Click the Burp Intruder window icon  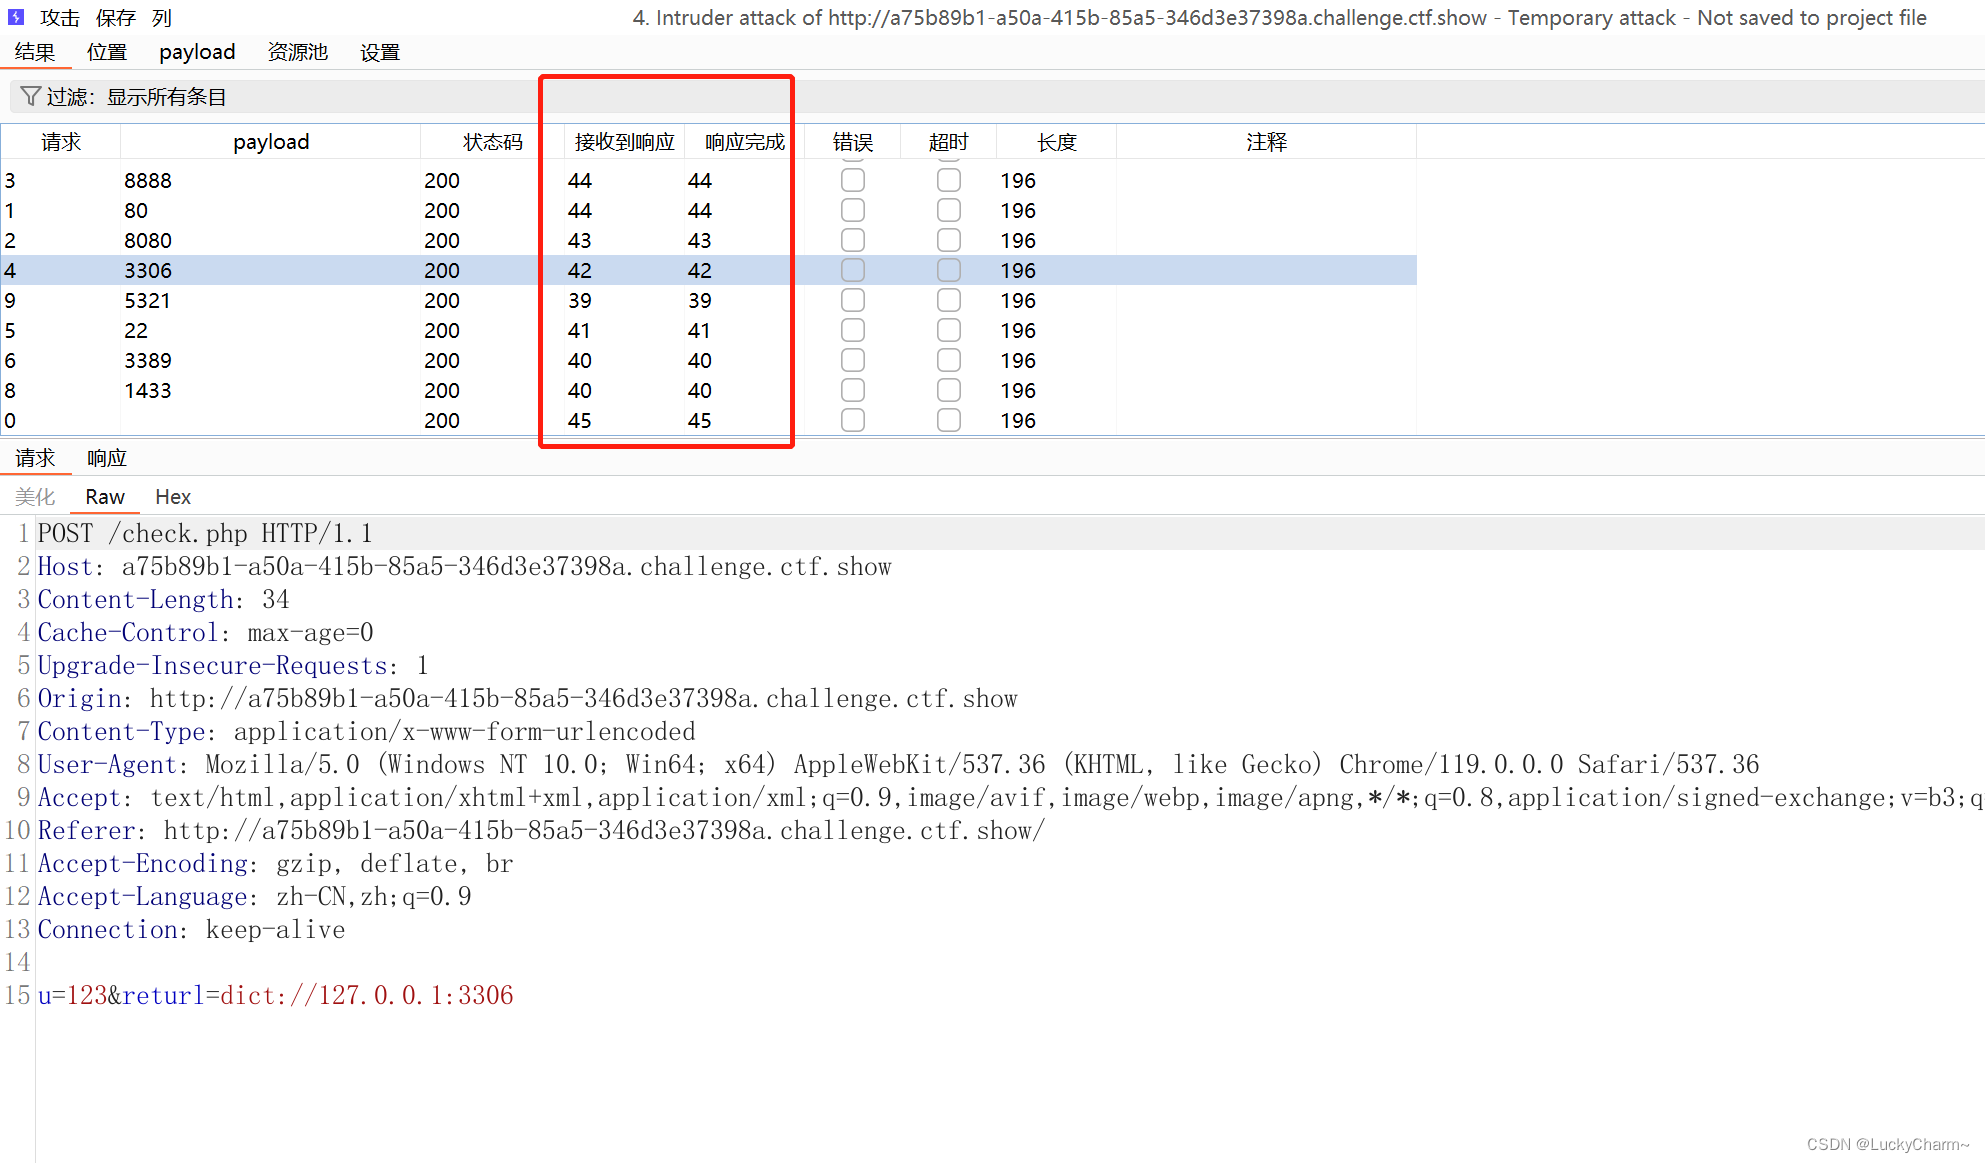[16, 17]
